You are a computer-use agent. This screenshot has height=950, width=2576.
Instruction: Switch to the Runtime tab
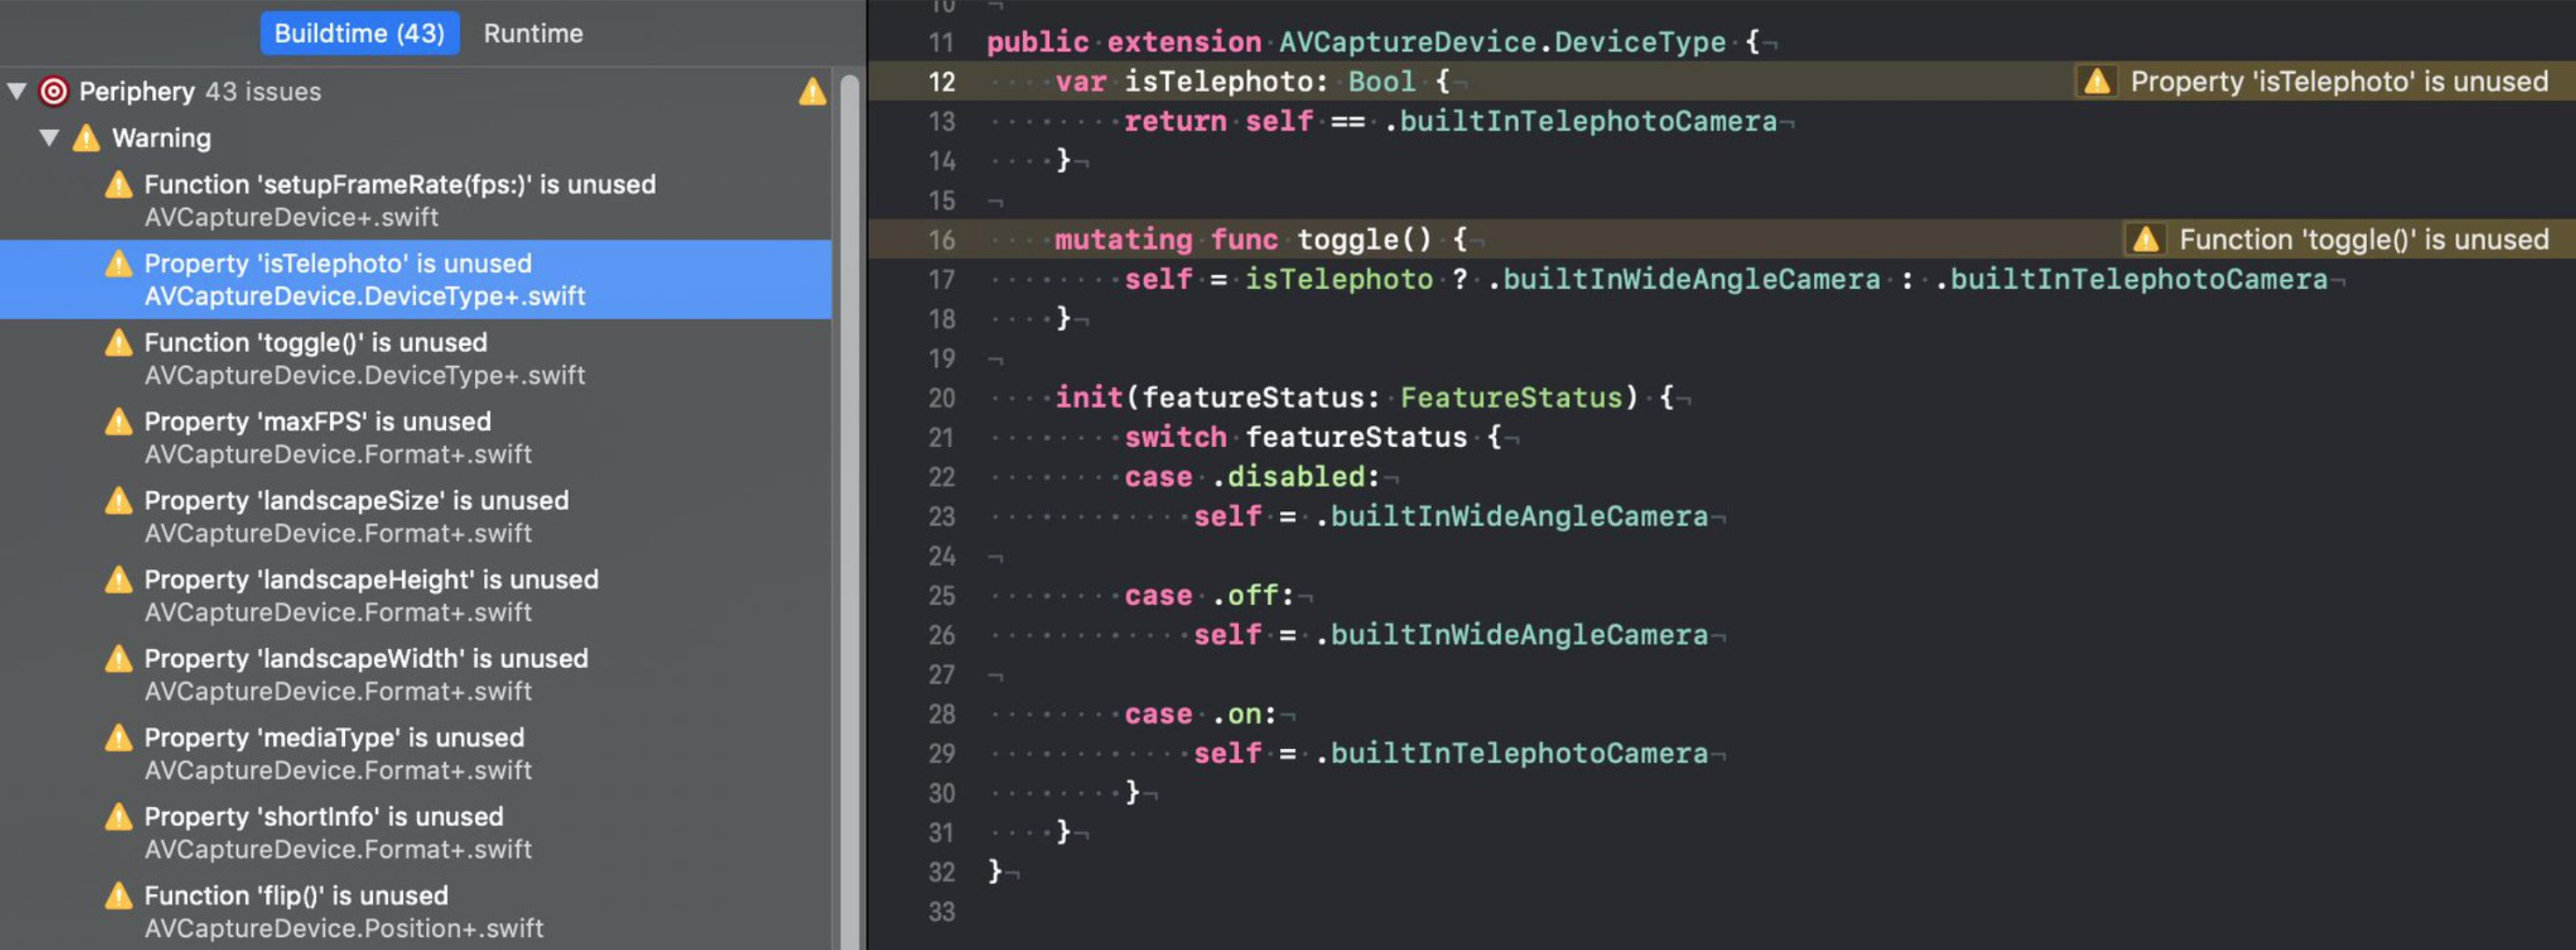(x=533, y=33)
